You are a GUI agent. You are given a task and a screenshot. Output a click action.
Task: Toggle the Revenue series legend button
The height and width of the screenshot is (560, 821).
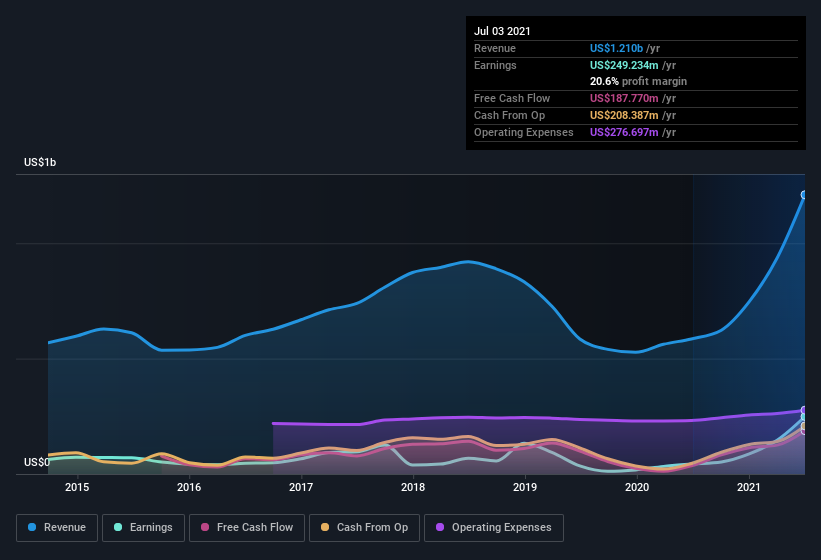(57, 528)
